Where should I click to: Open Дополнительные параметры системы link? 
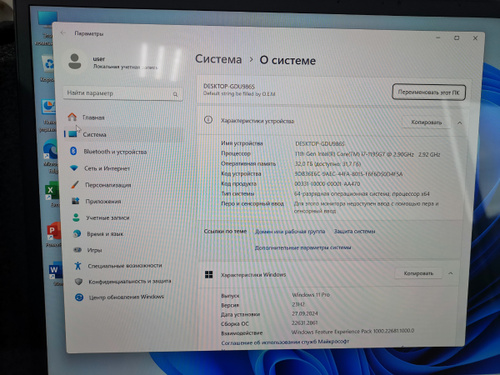[x=303, y=247]
